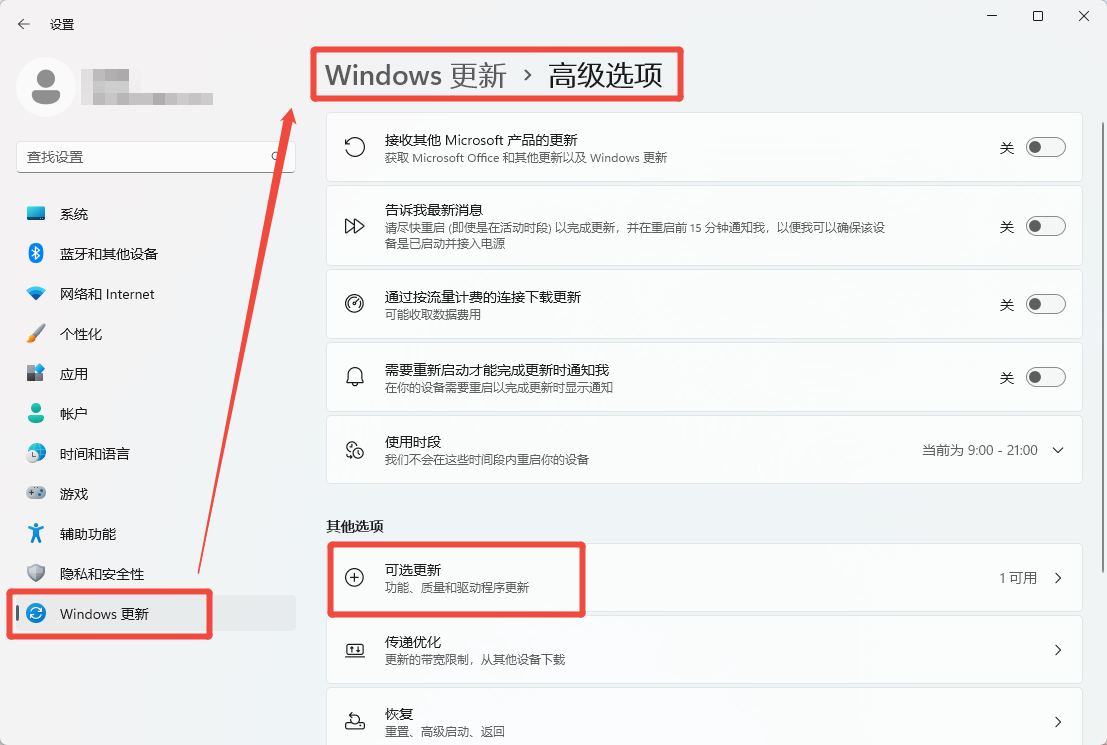Click the user avatar picture
Image resolution: width=1107 pixels, height=745 pixels.
pos(46,87)
